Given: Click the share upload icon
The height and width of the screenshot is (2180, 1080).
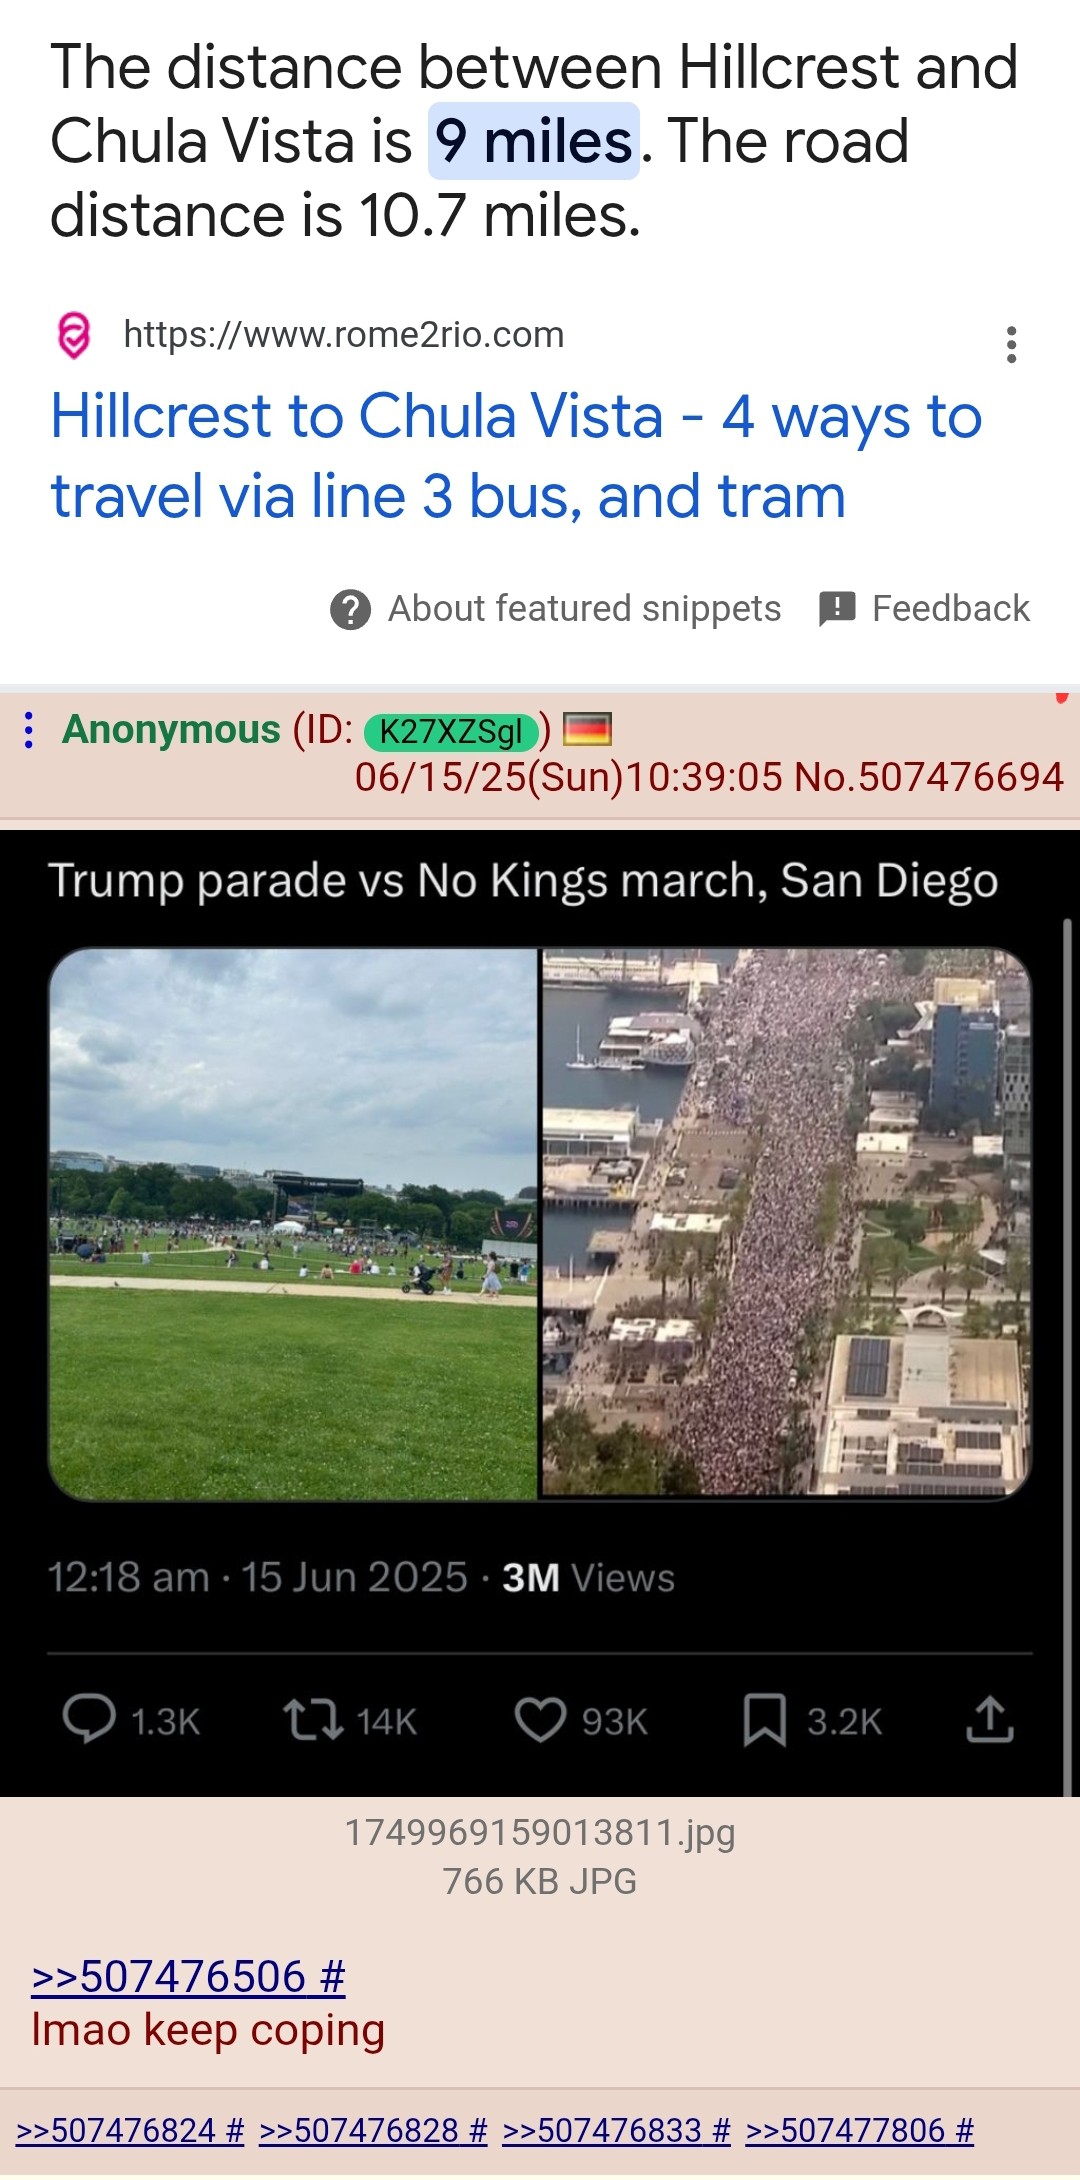Looking at the screenshot, I should point(990,1720).
